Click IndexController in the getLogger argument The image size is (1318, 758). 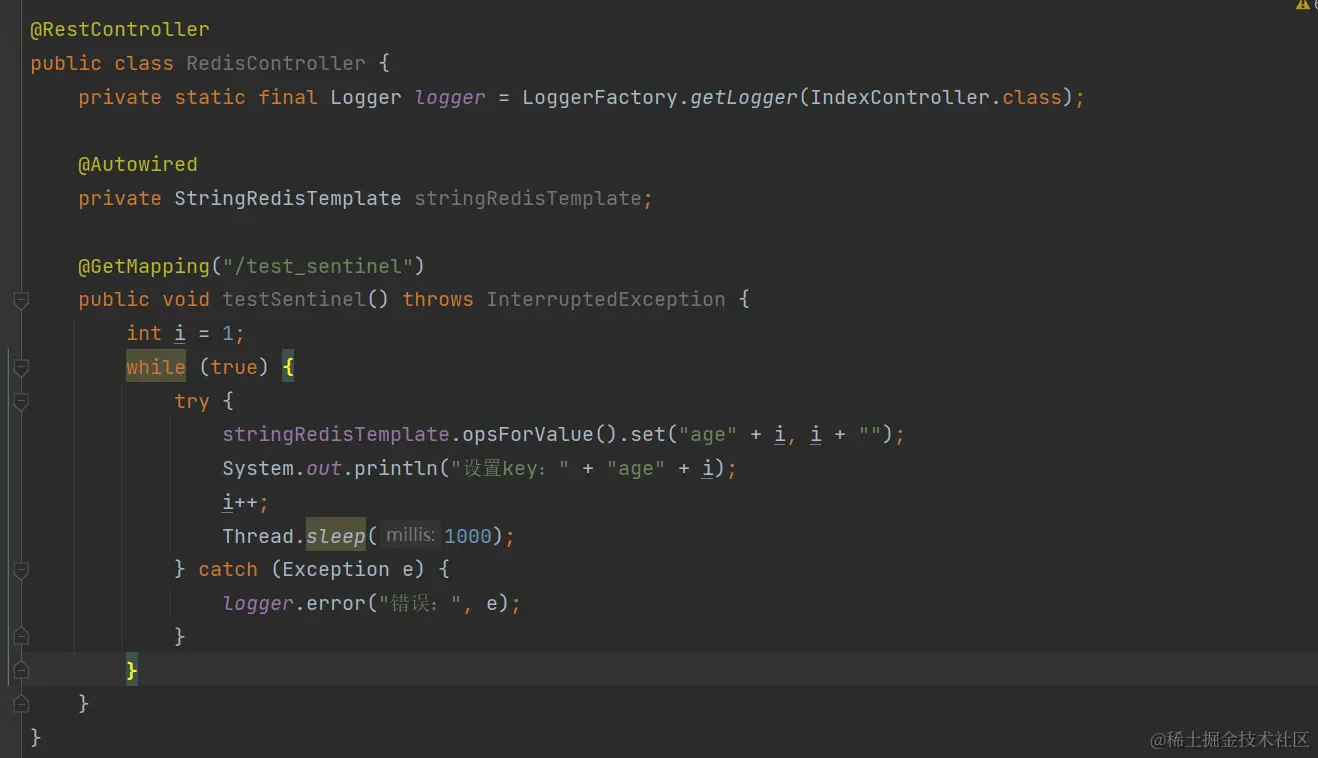pyautogui.click(x=900, y=97)
